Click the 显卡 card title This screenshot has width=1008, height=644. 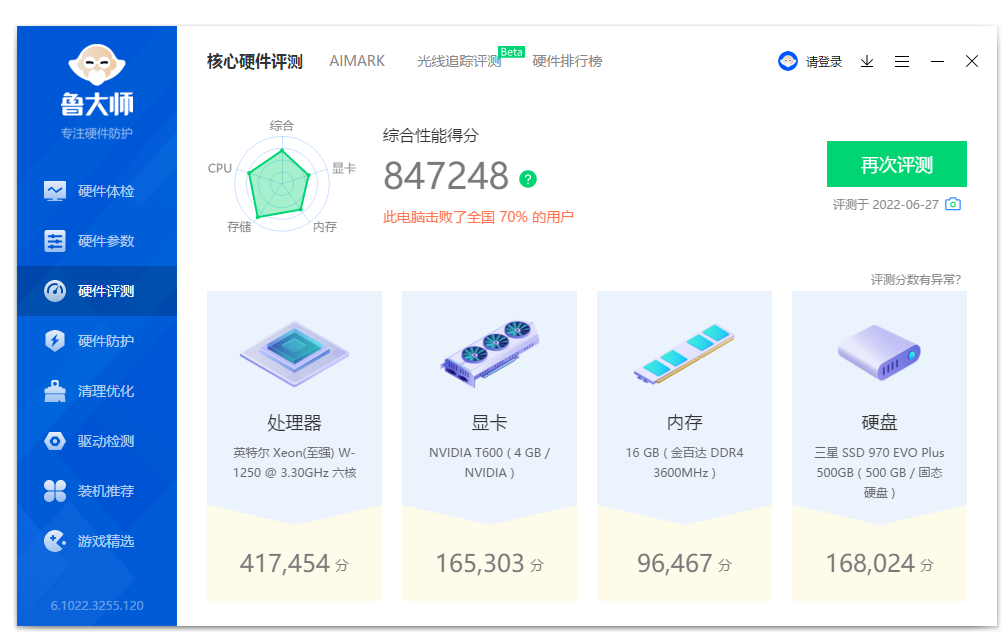[x=489, y=422]
